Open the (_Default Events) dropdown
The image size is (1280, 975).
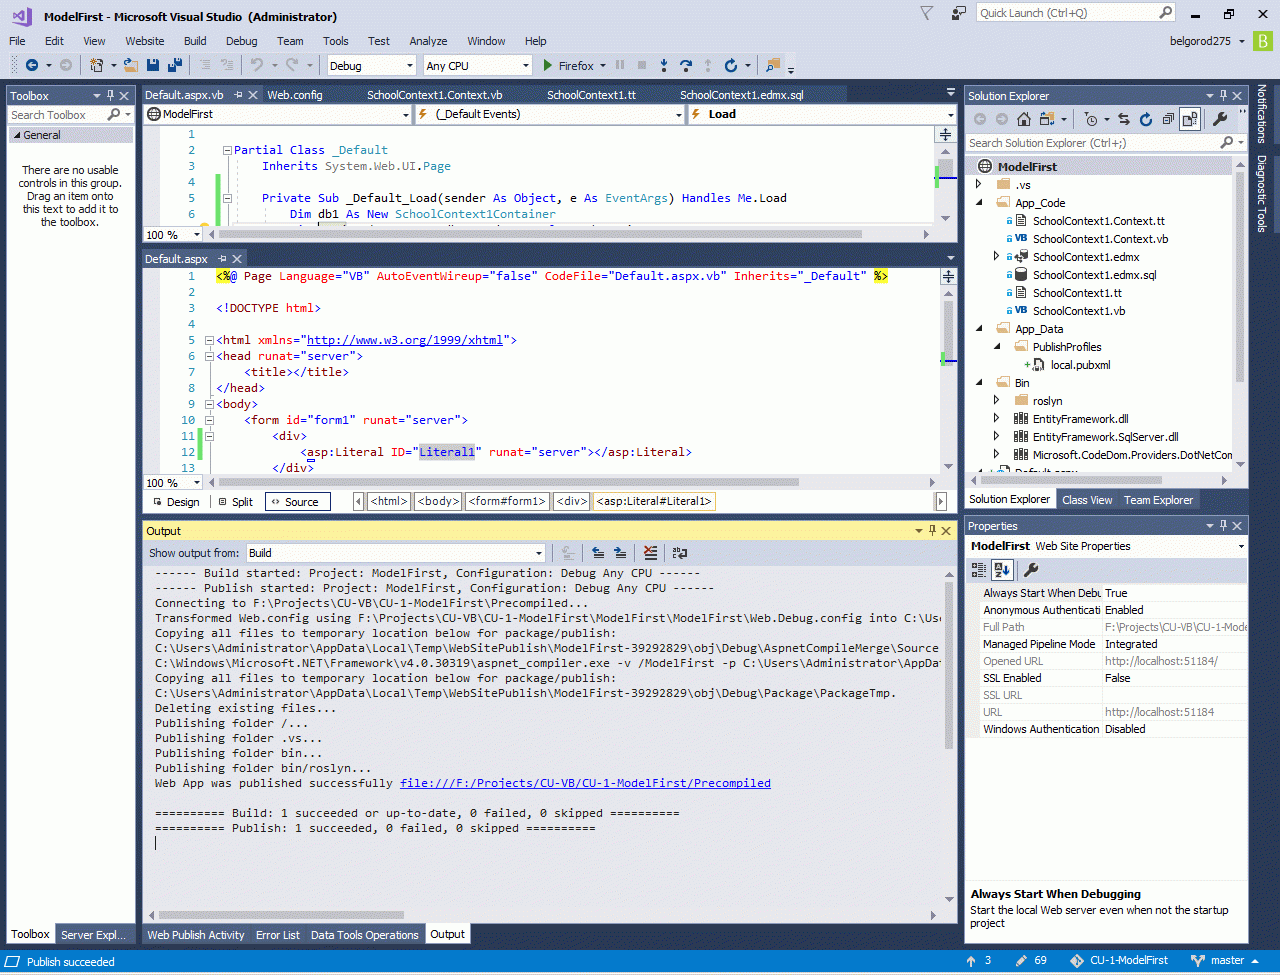pyautogui.click(x=549, y=114)
